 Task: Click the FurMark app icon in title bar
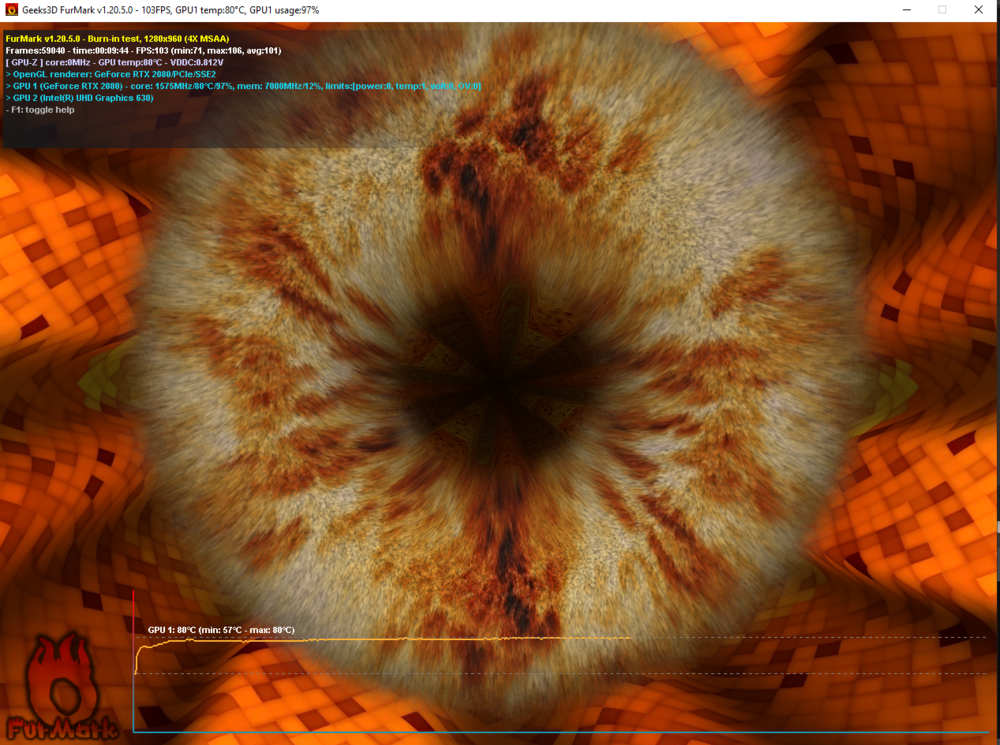pos(12,10)
